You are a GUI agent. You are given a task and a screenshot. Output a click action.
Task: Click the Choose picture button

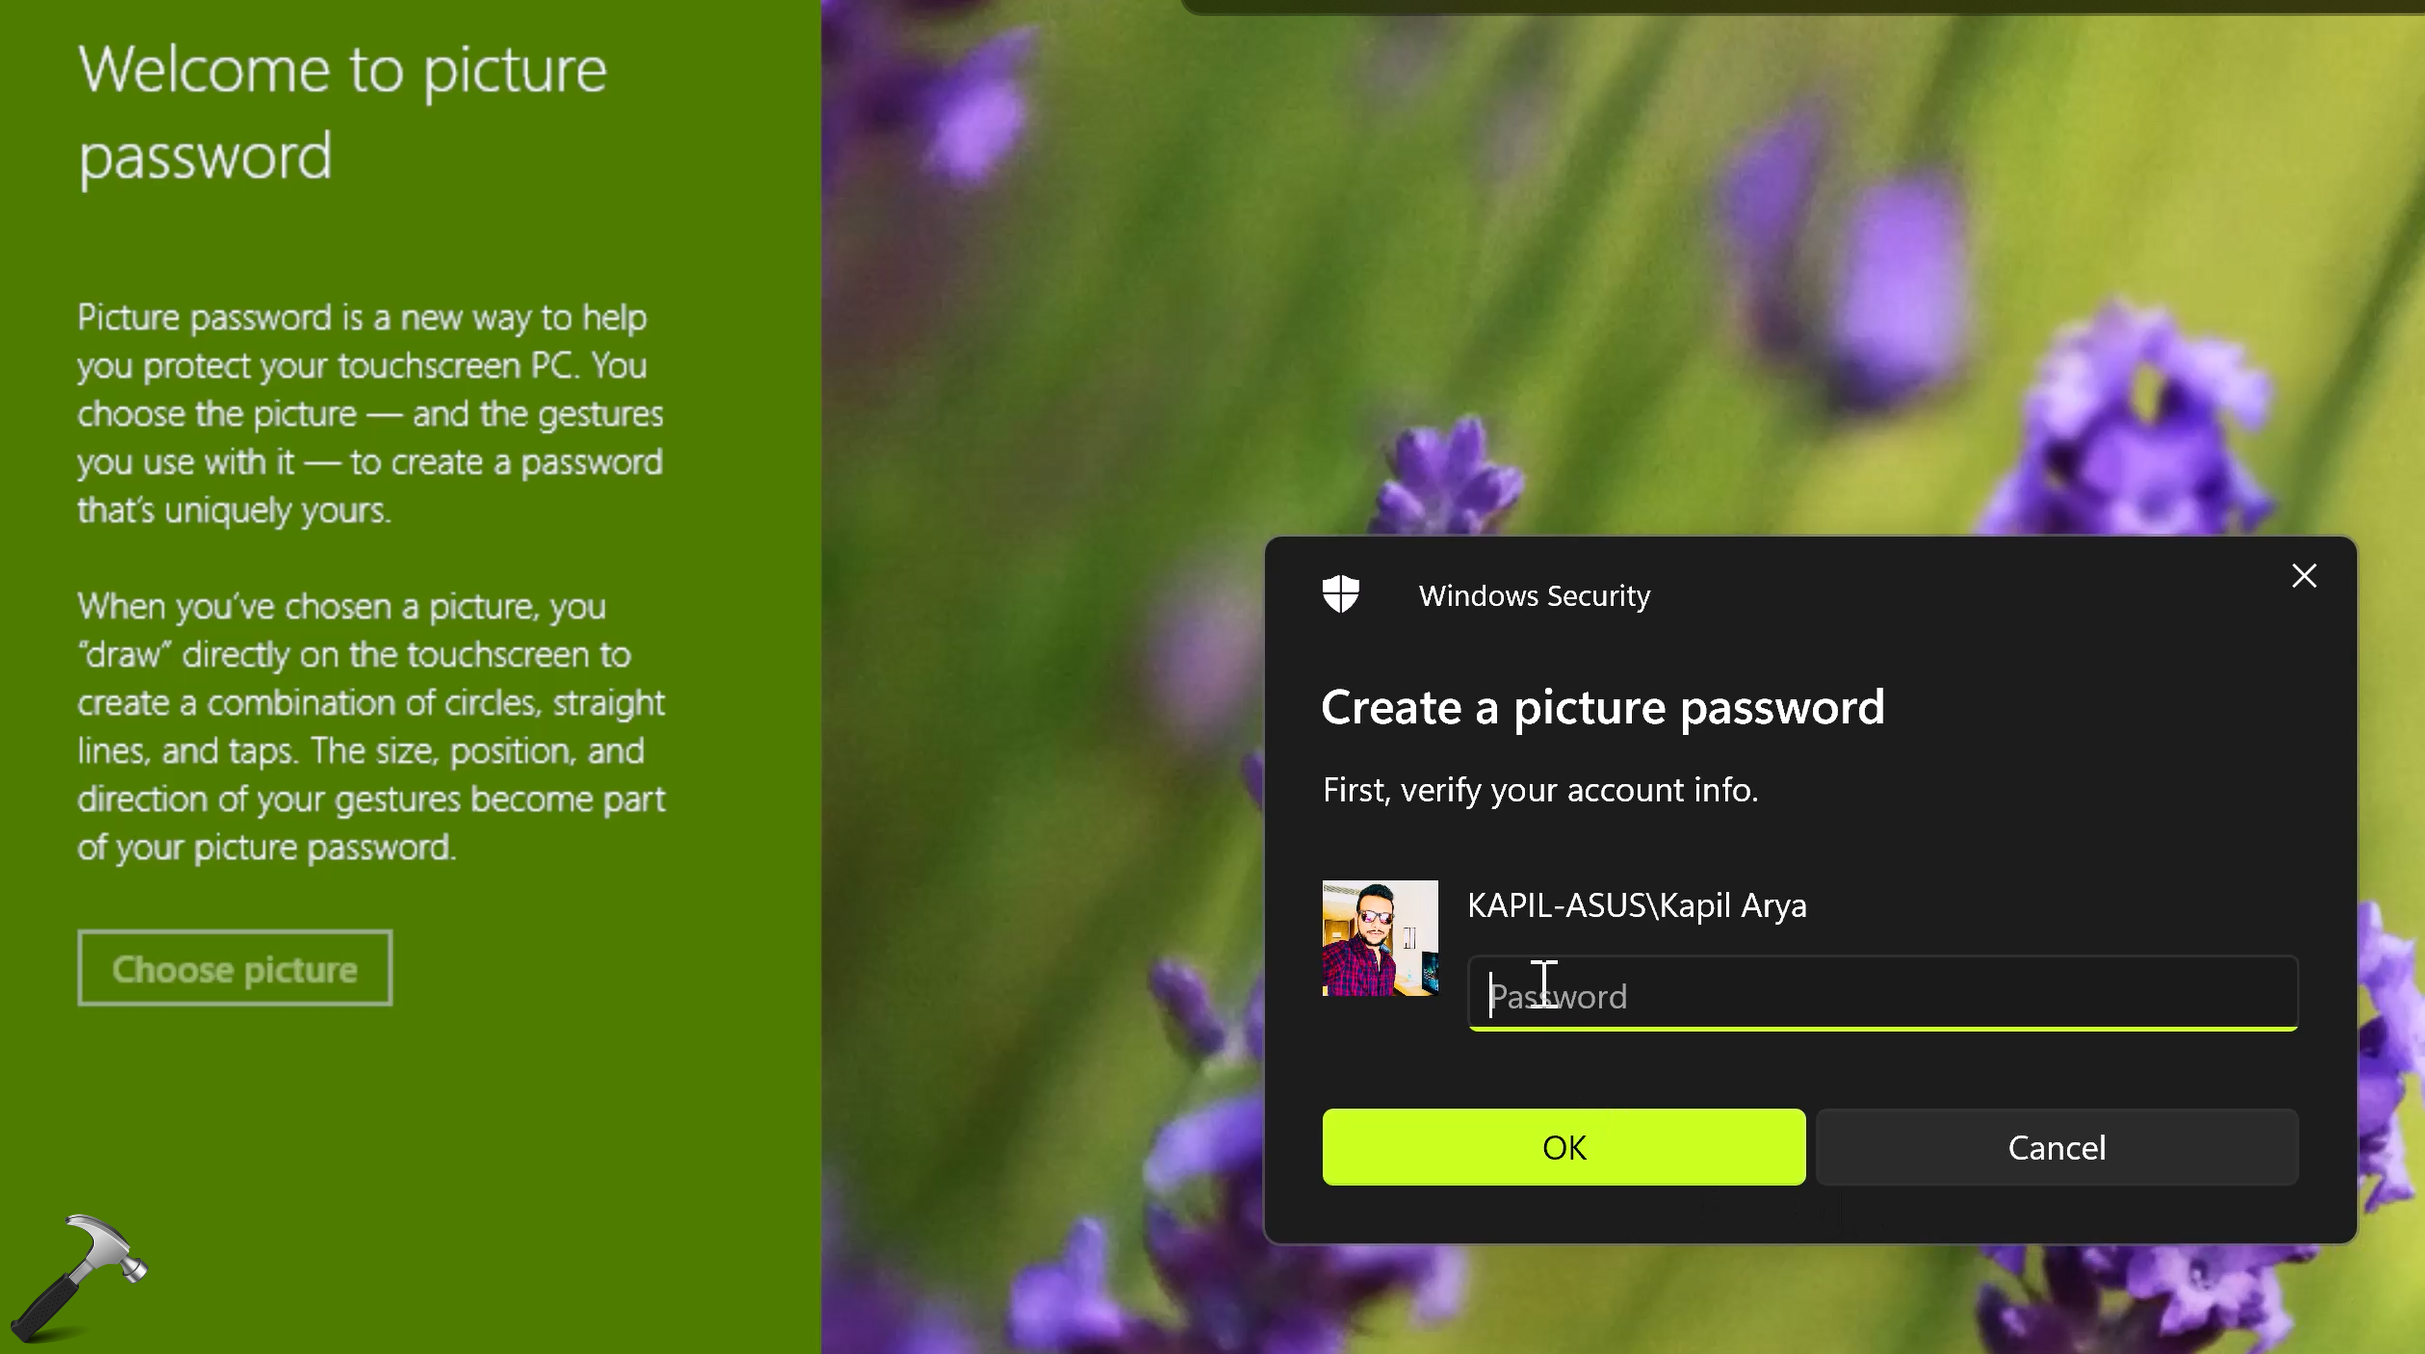(x=235, y=968)
